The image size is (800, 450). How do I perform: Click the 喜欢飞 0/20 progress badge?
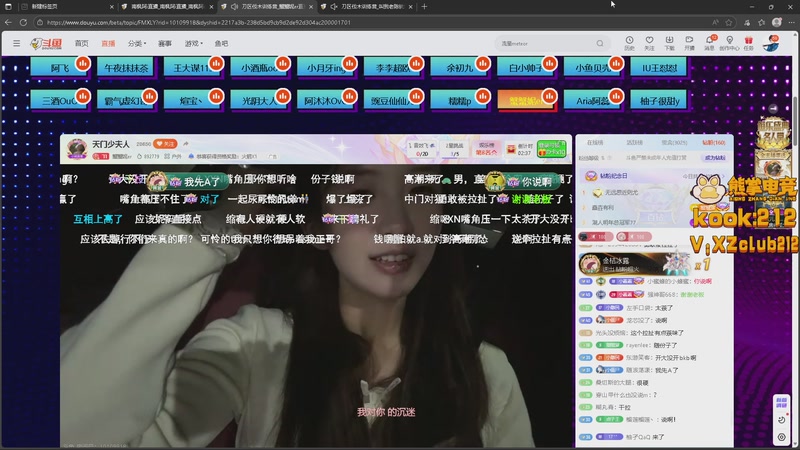(422, 149)
